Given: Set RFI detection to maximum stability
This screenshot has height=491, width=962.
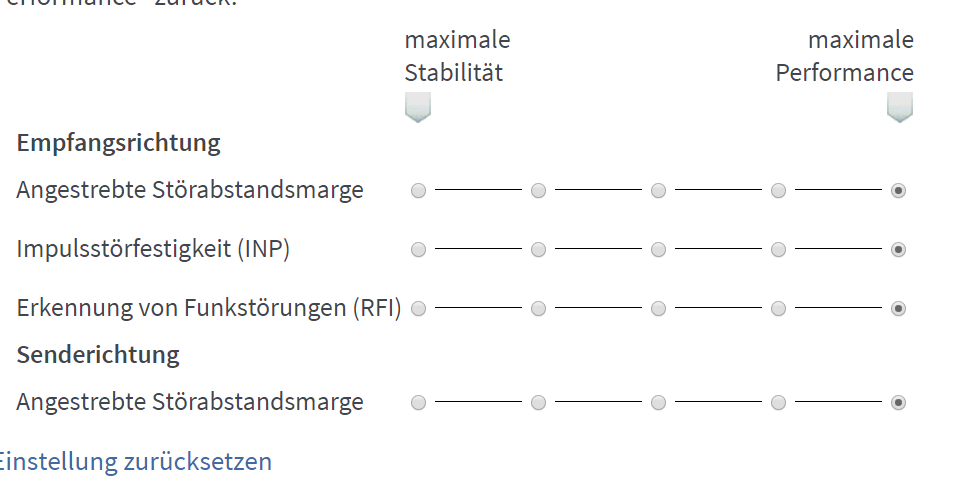Looking at the screenshot, I should click(418, 309).
